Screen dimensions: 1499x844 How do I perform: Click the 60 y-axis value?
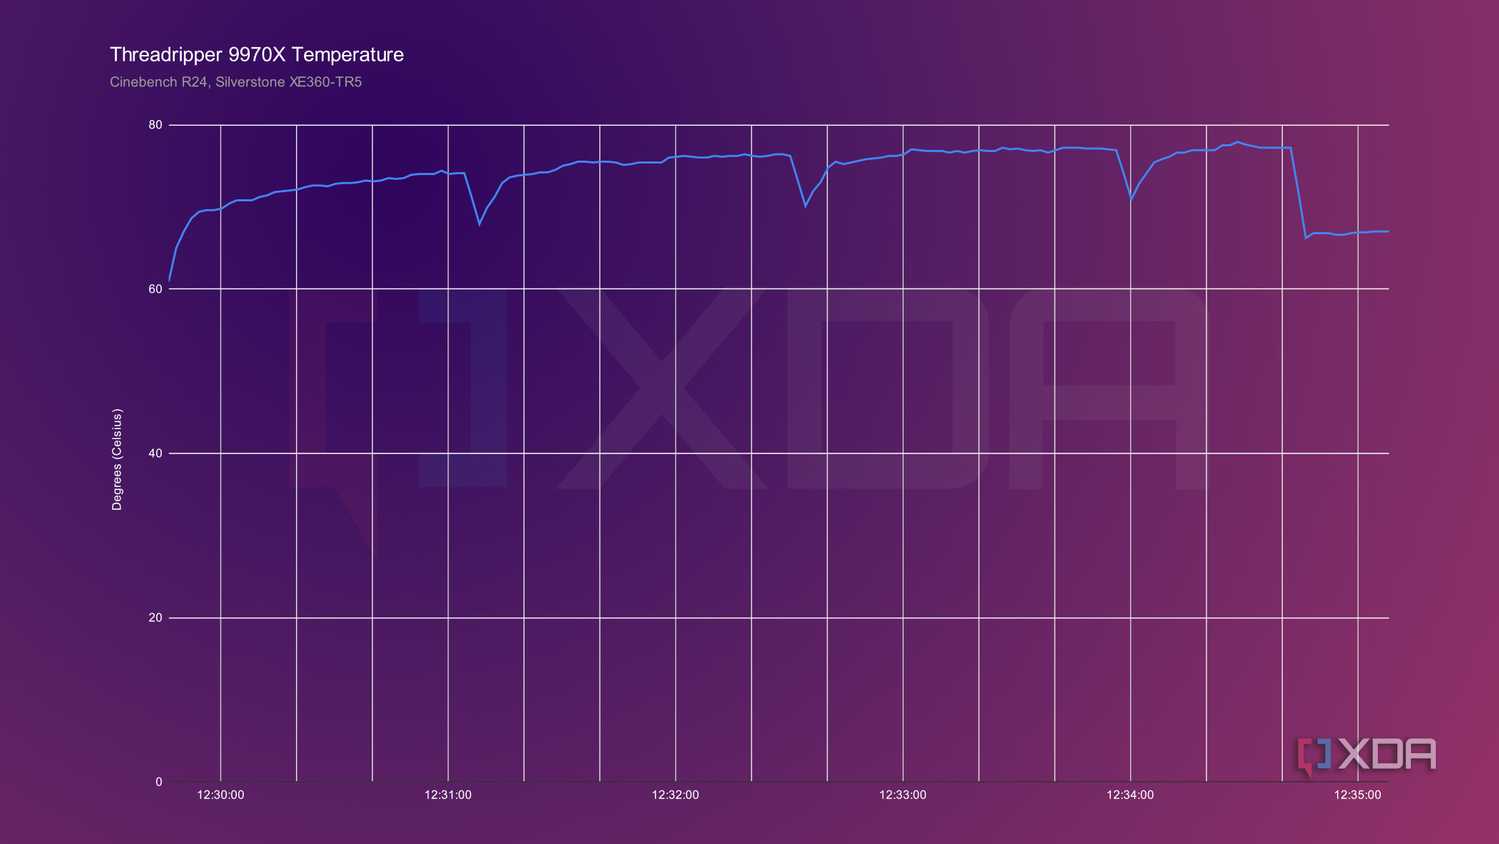155,289
